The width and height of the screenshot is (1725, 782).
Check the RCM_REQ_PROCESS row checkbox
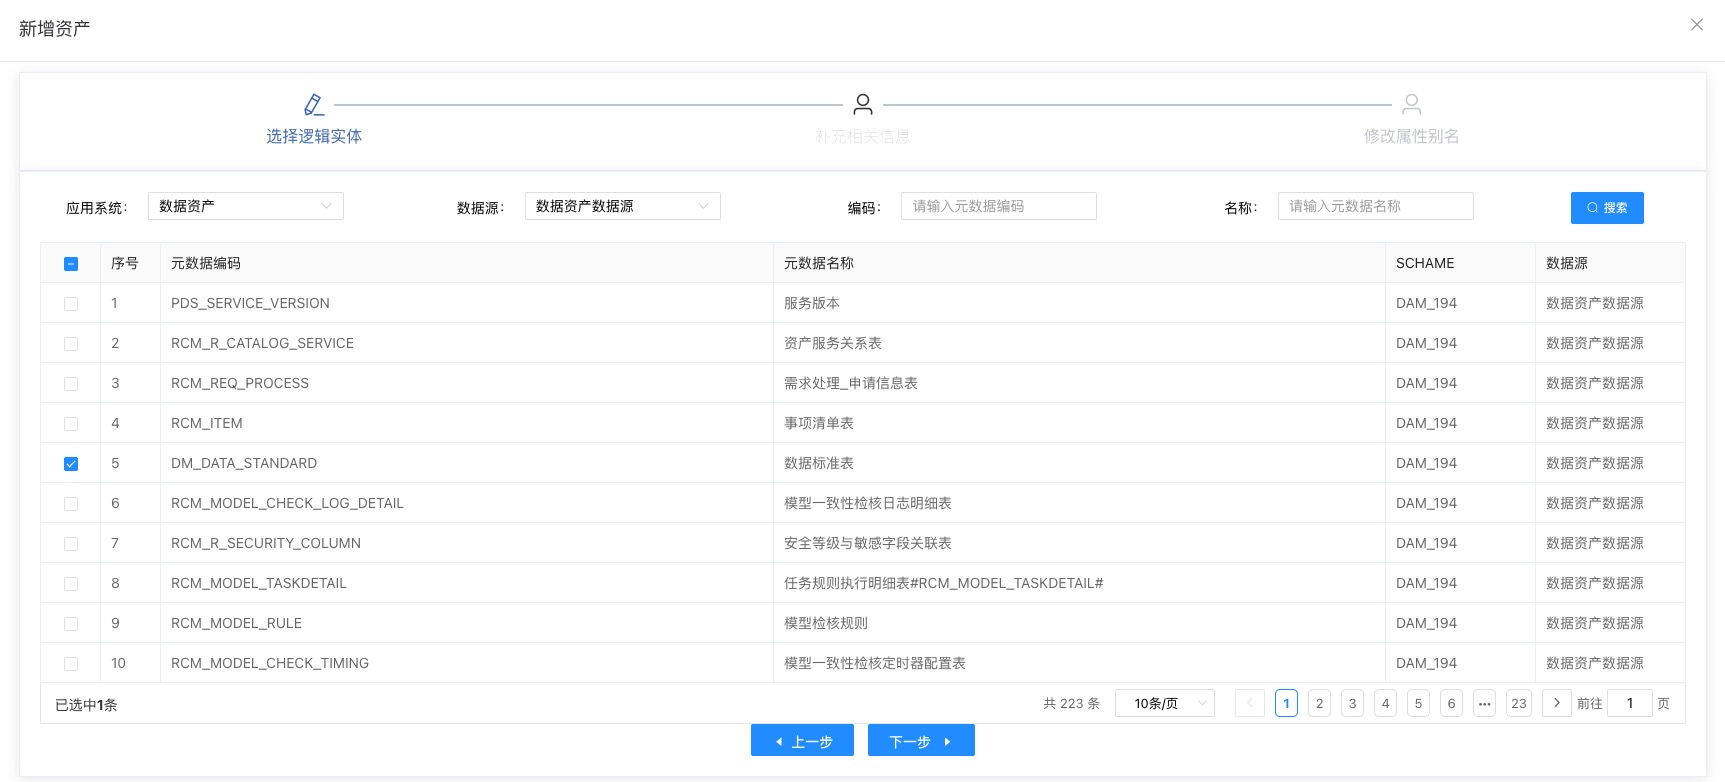click(71, 384)
